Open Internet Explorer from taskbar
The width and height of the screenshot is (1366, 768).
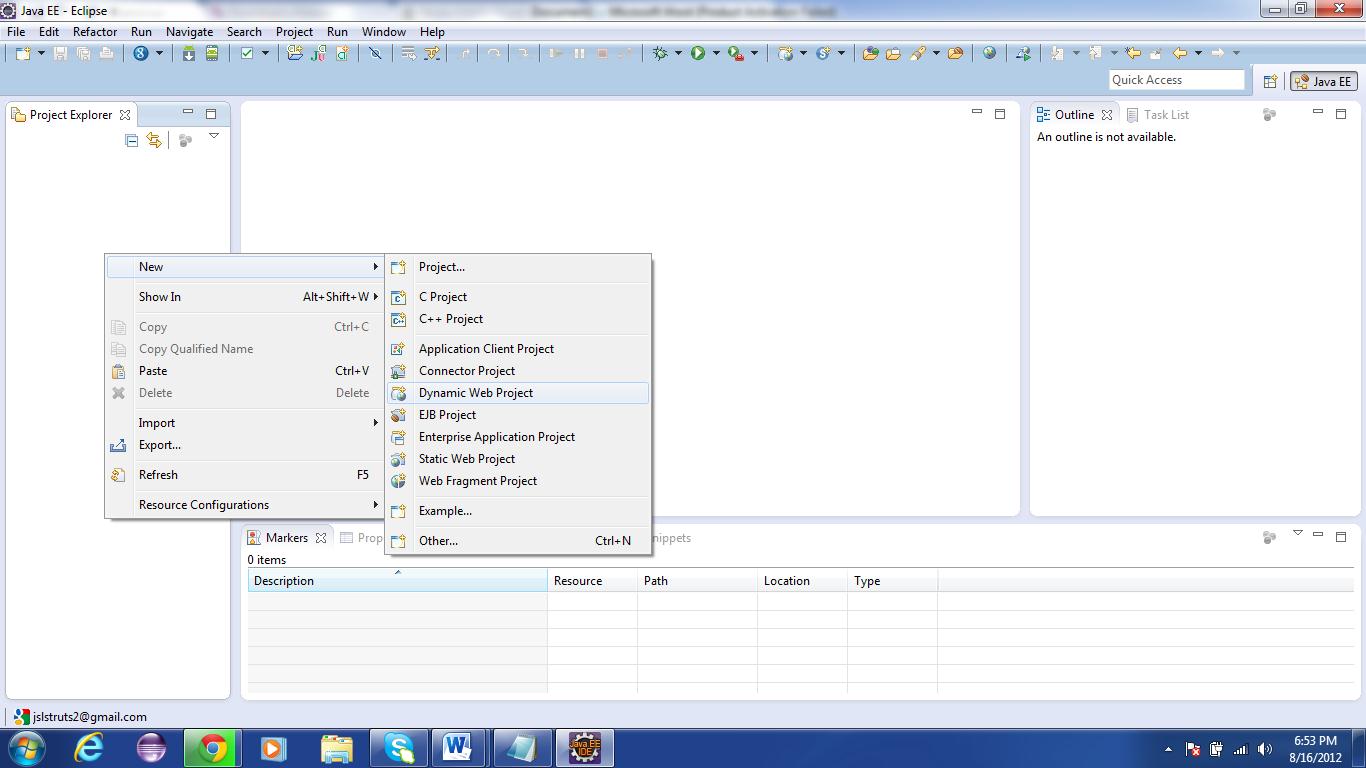pos(90,748)
